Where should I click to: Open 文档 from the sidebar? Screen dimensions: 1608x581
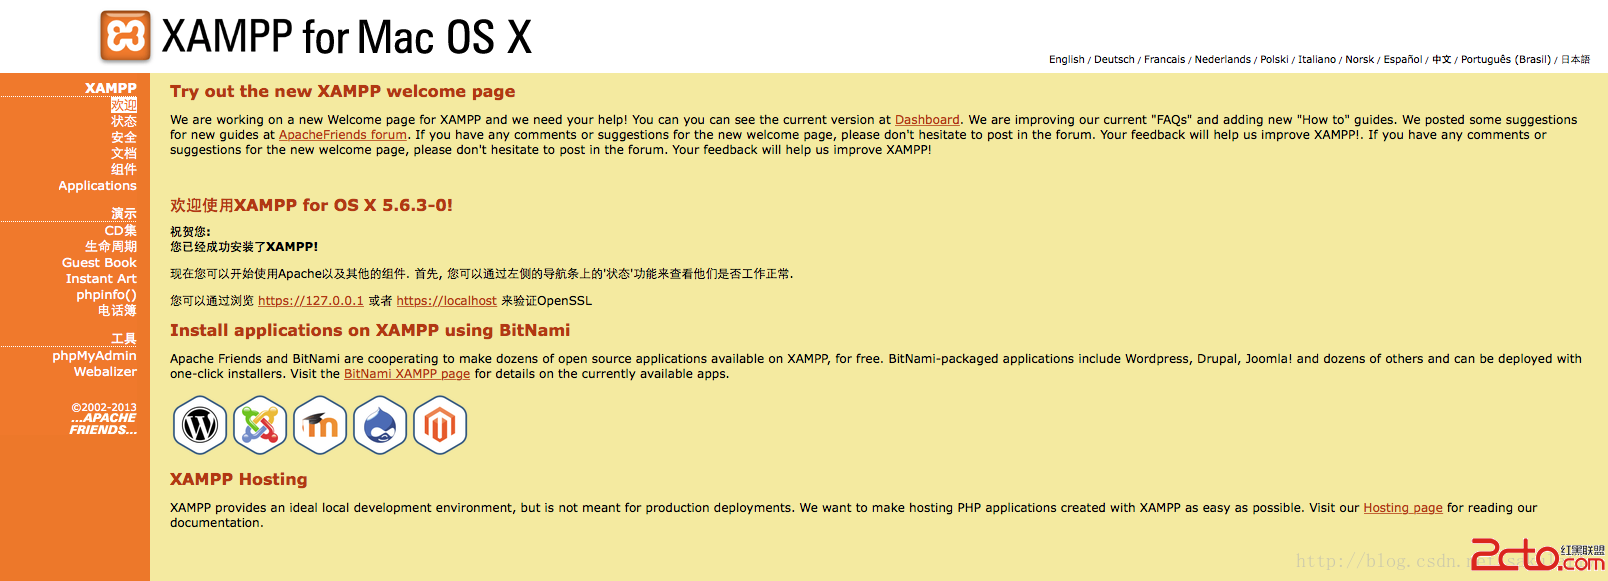click(x=124, y=153)
